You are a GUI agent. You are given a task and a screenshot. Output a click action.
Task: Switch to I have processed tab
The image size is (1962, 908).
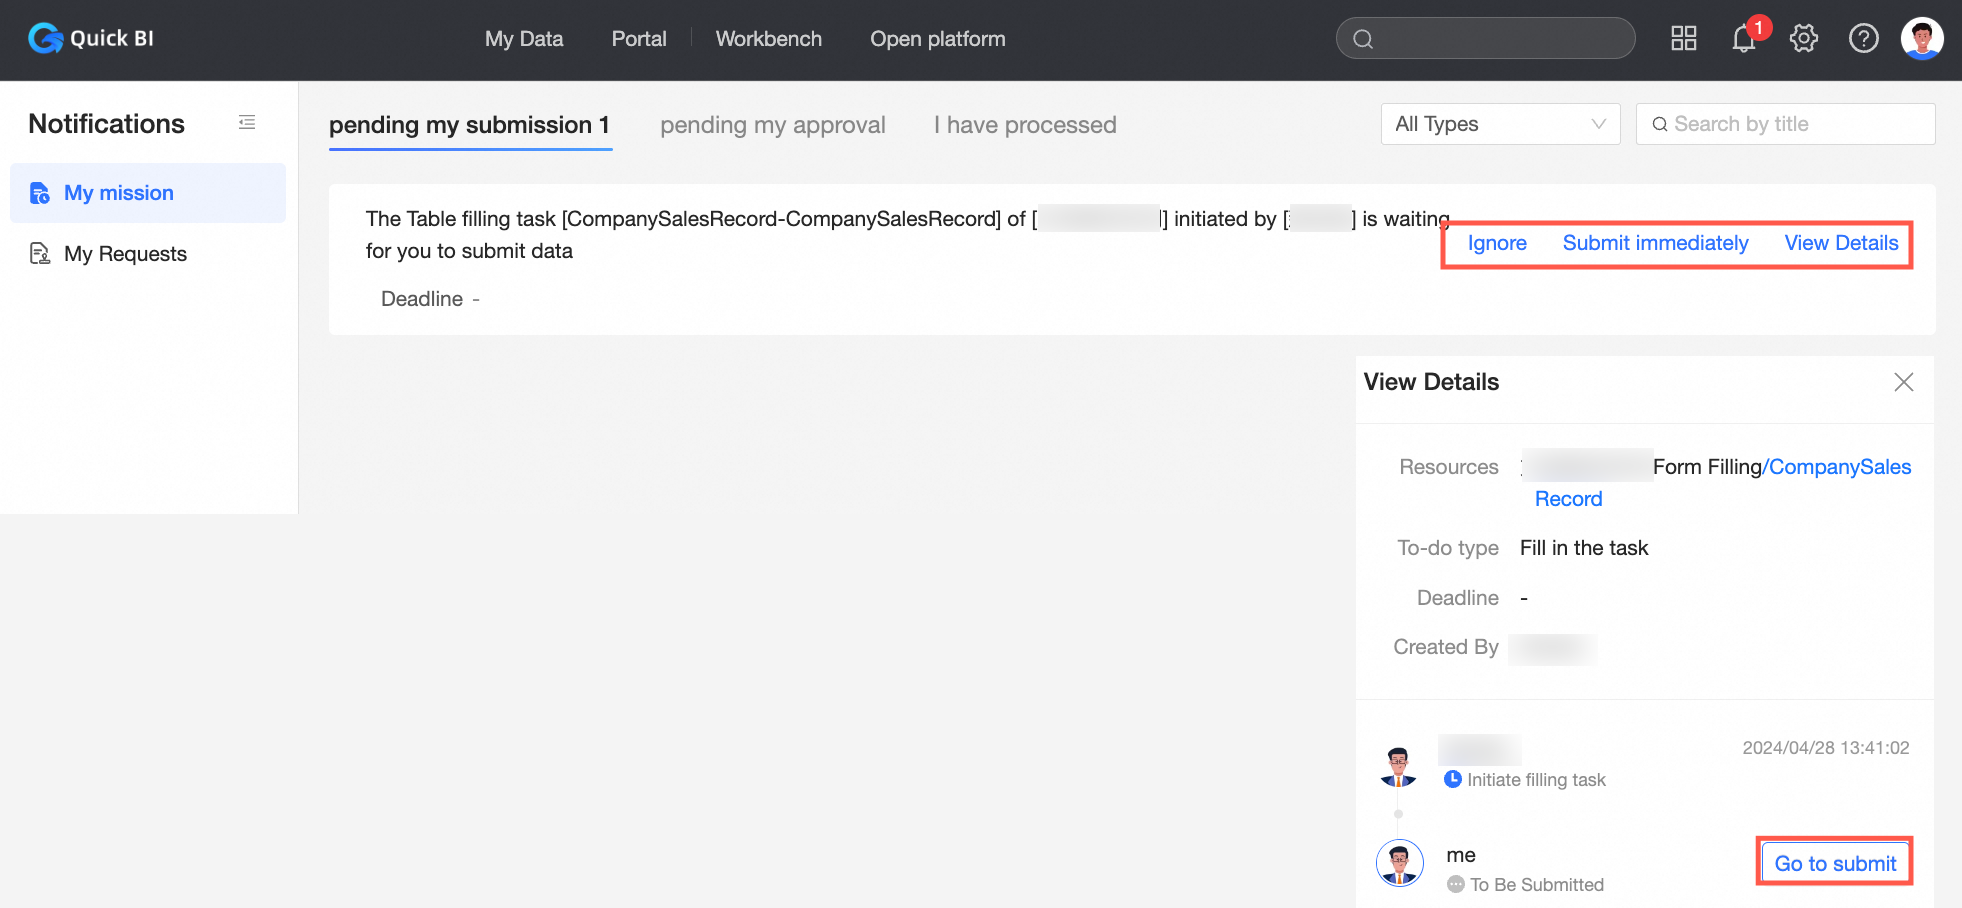1025,125
